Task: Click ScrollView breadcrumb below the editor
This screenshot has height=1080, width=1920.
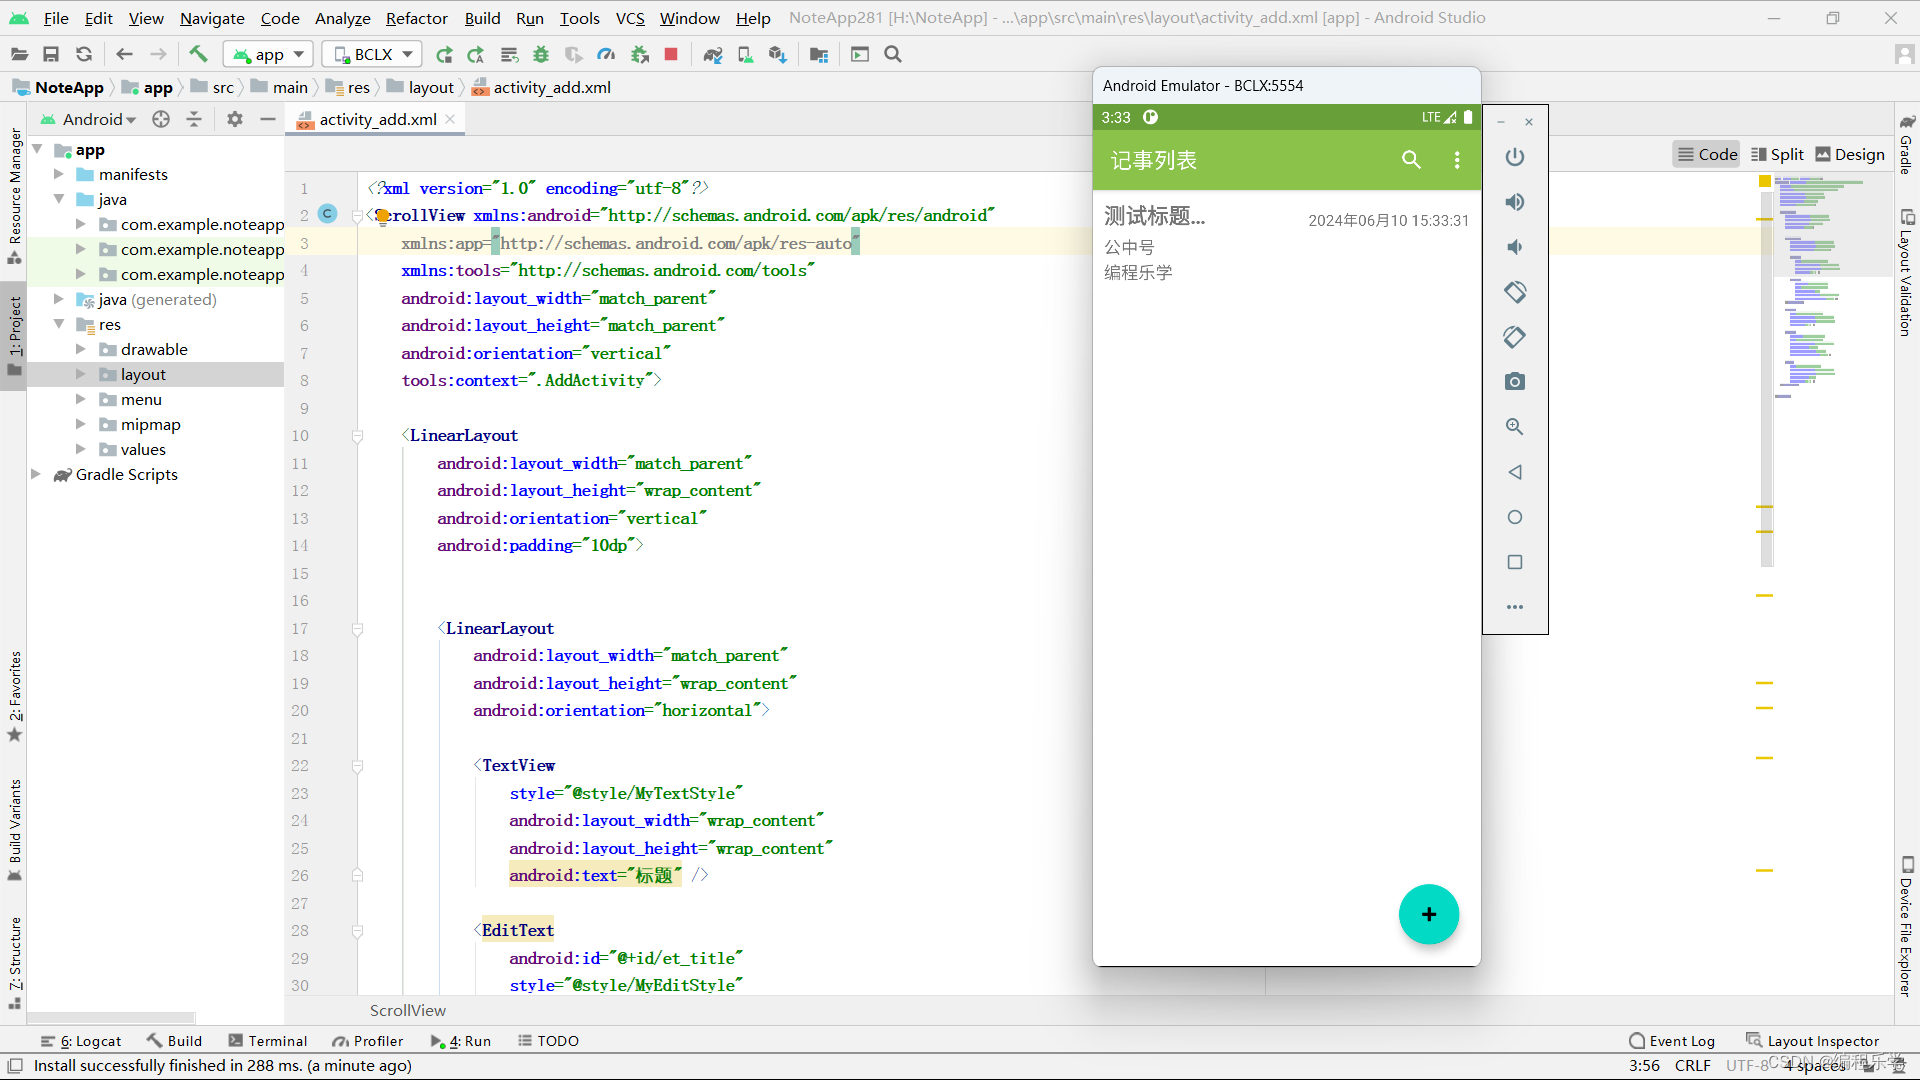Action: click(x=408, y=1010)
